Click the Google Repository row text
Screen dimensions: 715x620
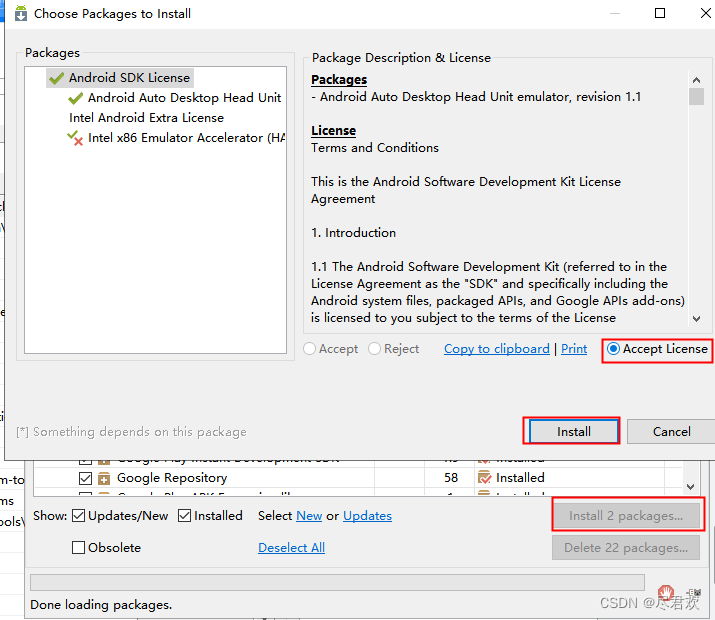click(x=172, y=478)
